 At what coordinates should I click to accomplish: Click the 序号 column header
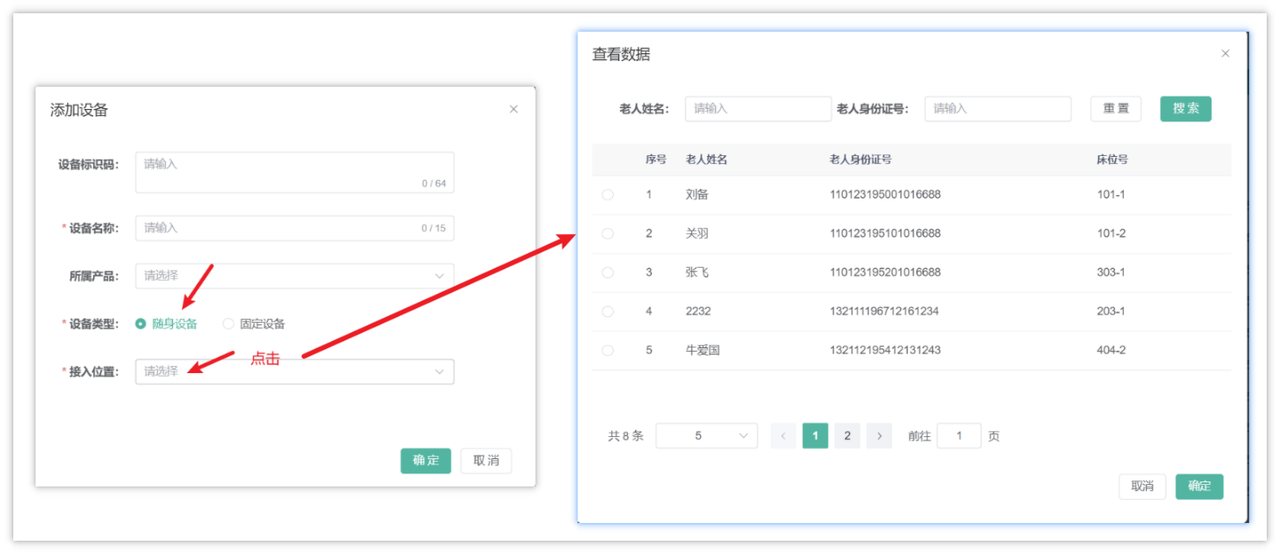click(656, 160)
